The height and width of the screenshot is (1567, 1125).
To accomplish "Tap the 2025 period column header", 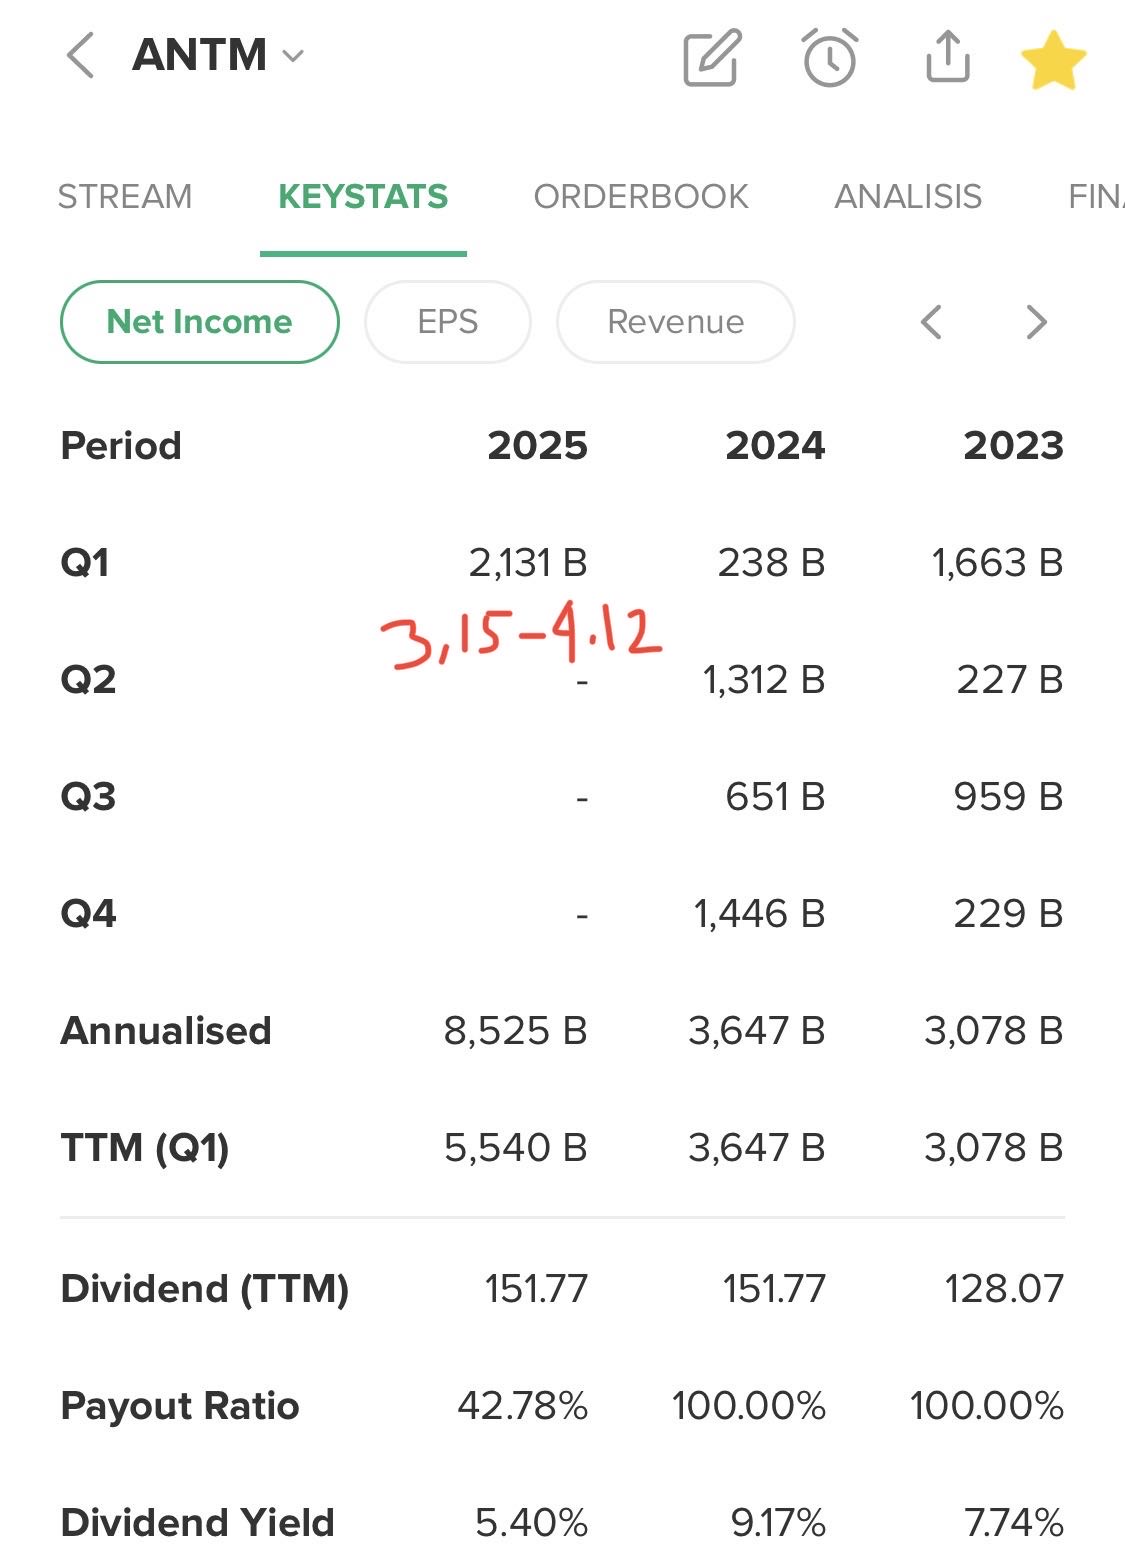I will (538, 446).
